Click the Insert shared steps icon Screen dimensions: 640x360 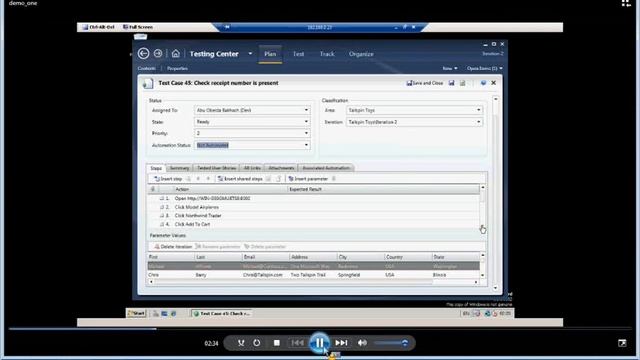click(x=220, y=179)
